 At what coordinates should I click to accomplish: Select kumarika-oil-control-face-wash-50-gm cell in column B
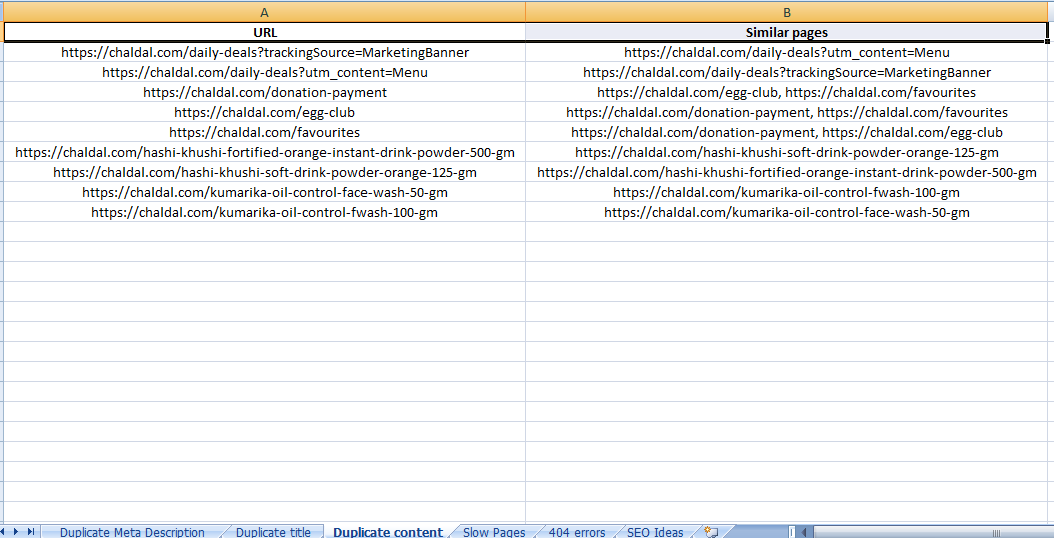tap(786, 213)
